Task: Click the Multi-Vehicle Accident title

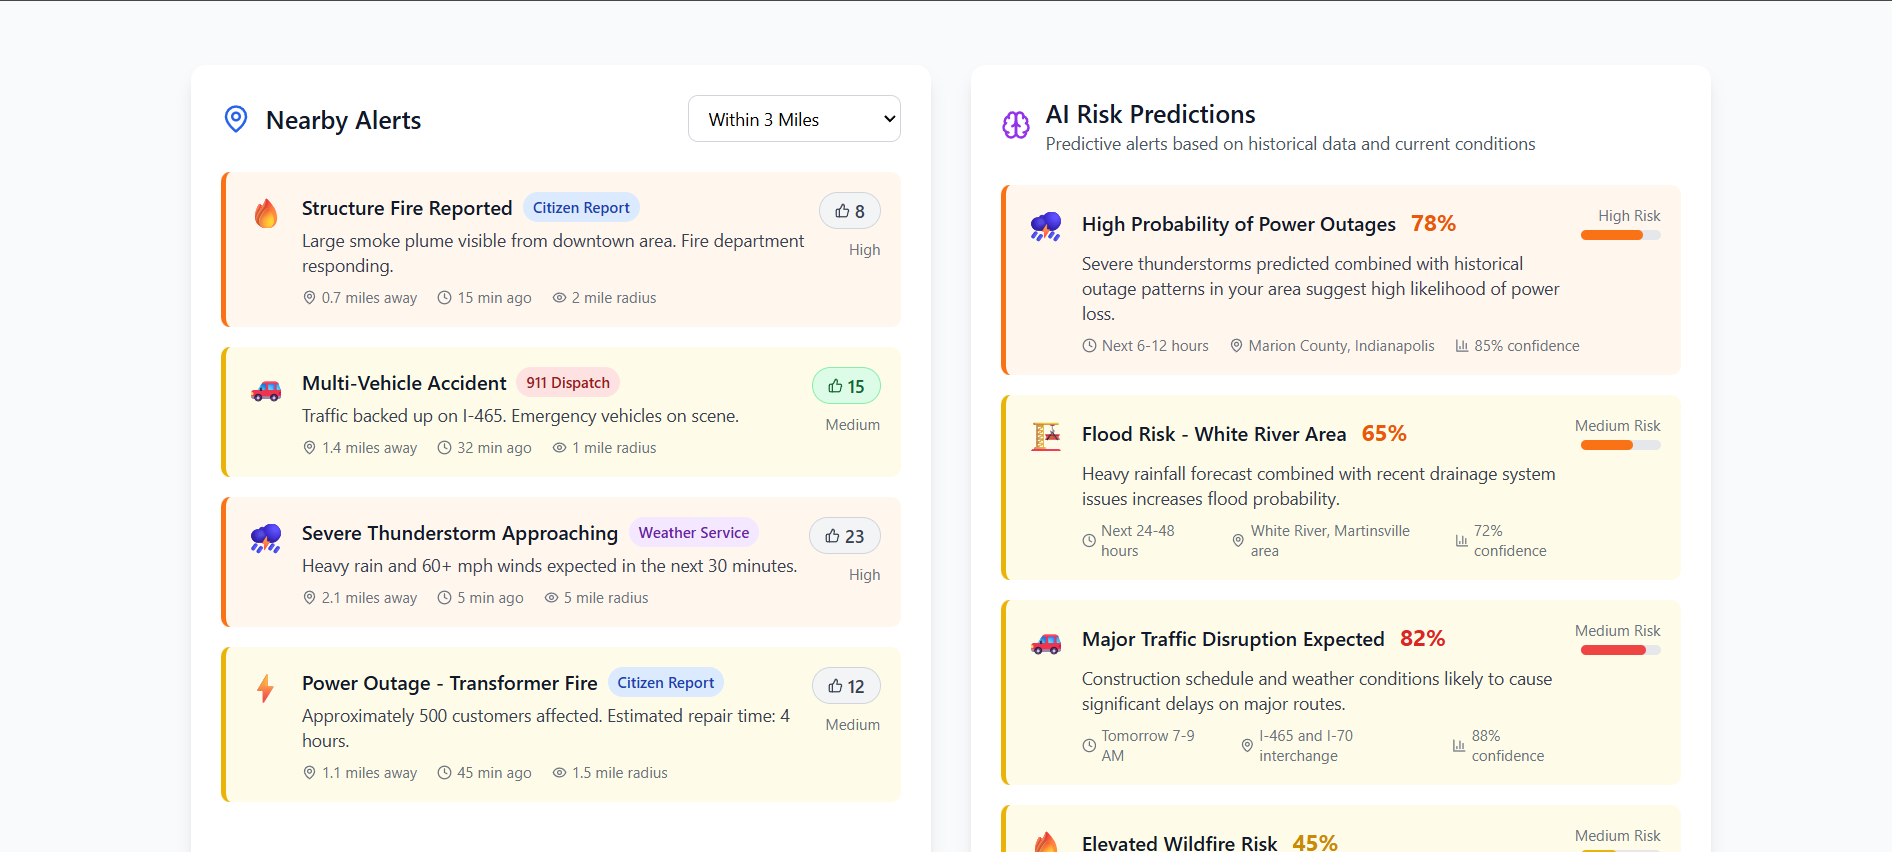Action: pyautogui.click(x=404, y=383)
